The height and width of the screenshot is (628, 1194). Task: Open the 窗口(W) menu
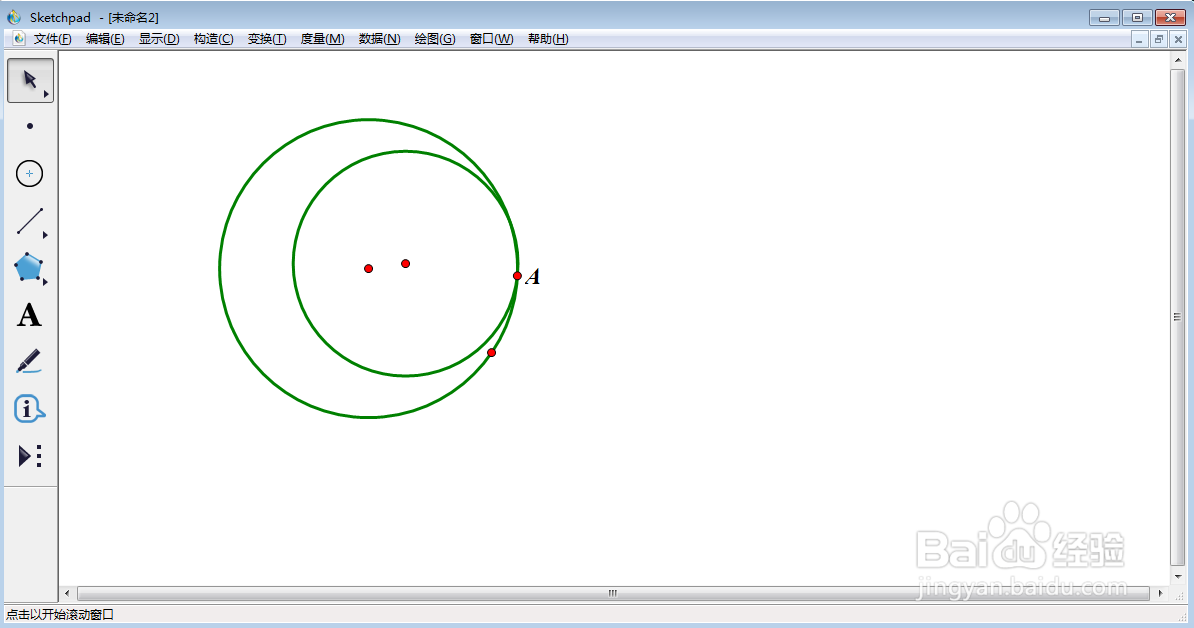[491, 39]
